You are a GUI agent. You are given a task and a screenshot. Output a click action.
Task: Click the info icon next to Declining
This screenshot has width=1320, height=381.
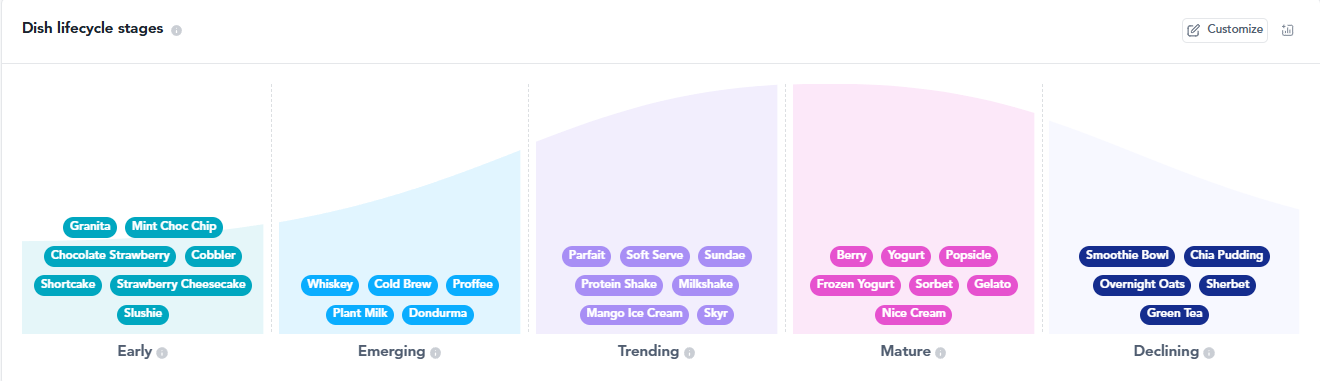1209,352
